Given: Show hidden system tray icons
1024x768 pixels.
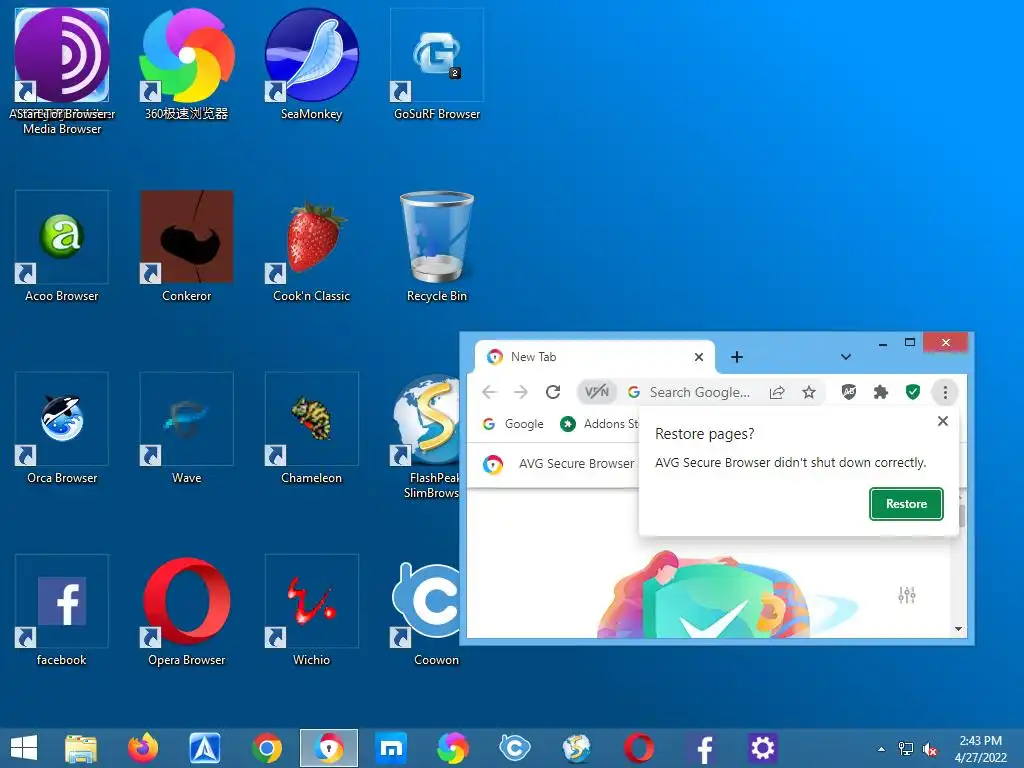Looking at the screenshot, I should pos(882,749).
